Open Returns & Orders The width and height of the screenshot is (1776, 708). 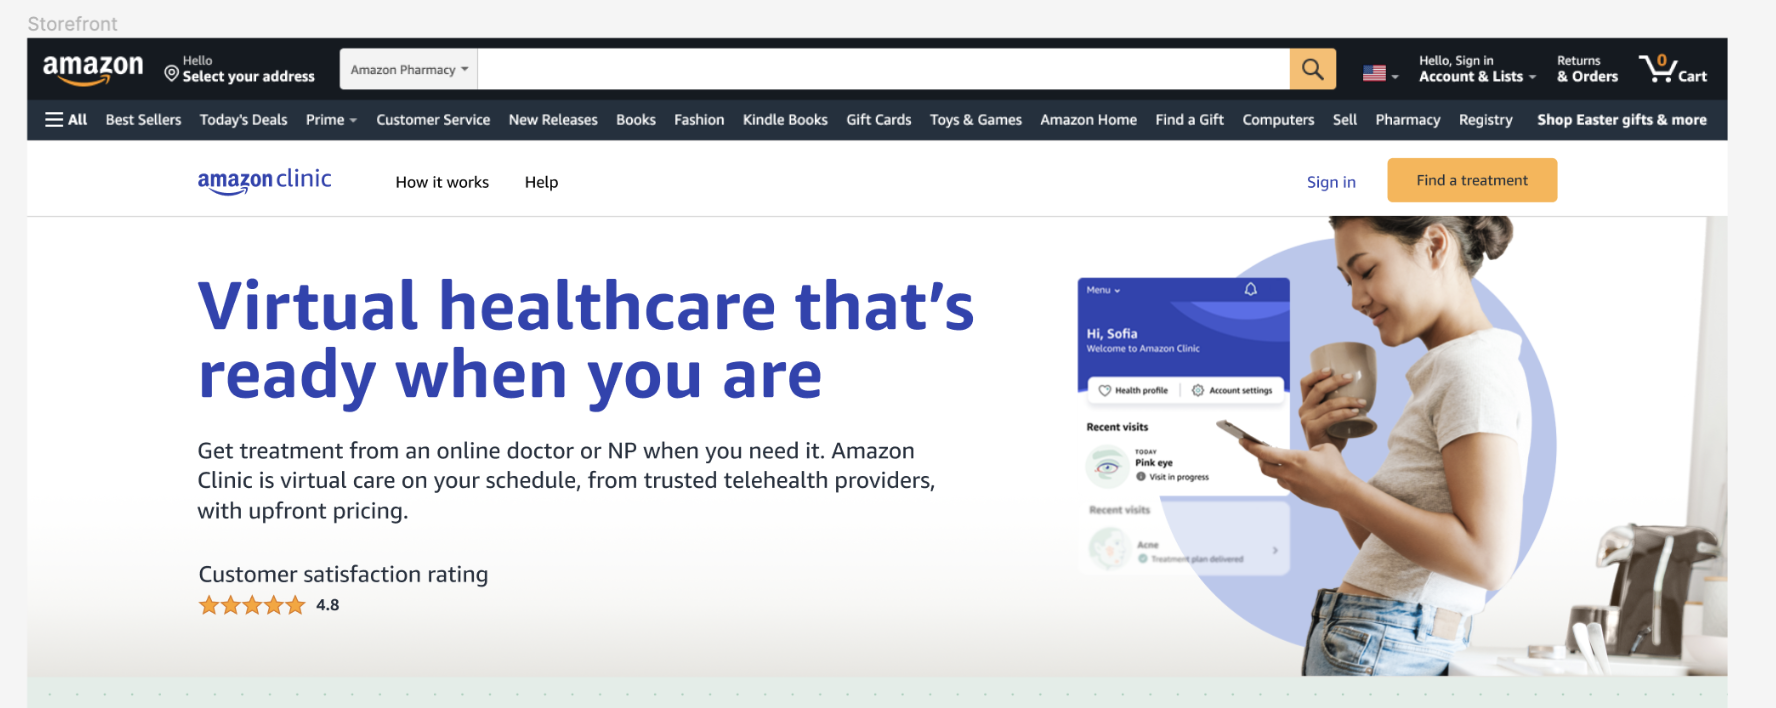coord(1587,69)
